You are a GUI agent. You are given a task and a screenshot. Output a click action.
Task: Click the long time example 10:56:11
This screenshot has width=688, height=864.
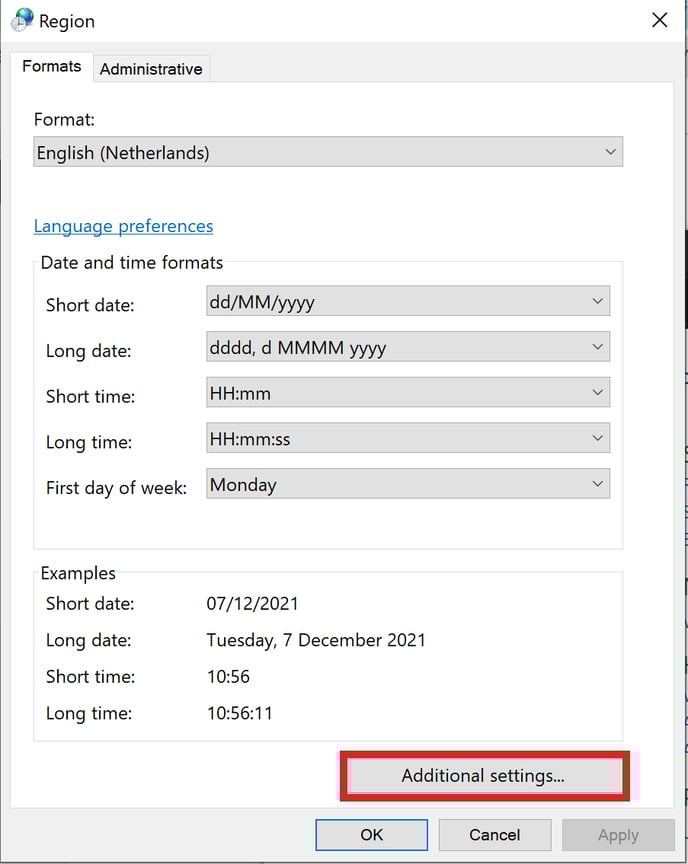(240, 713)
